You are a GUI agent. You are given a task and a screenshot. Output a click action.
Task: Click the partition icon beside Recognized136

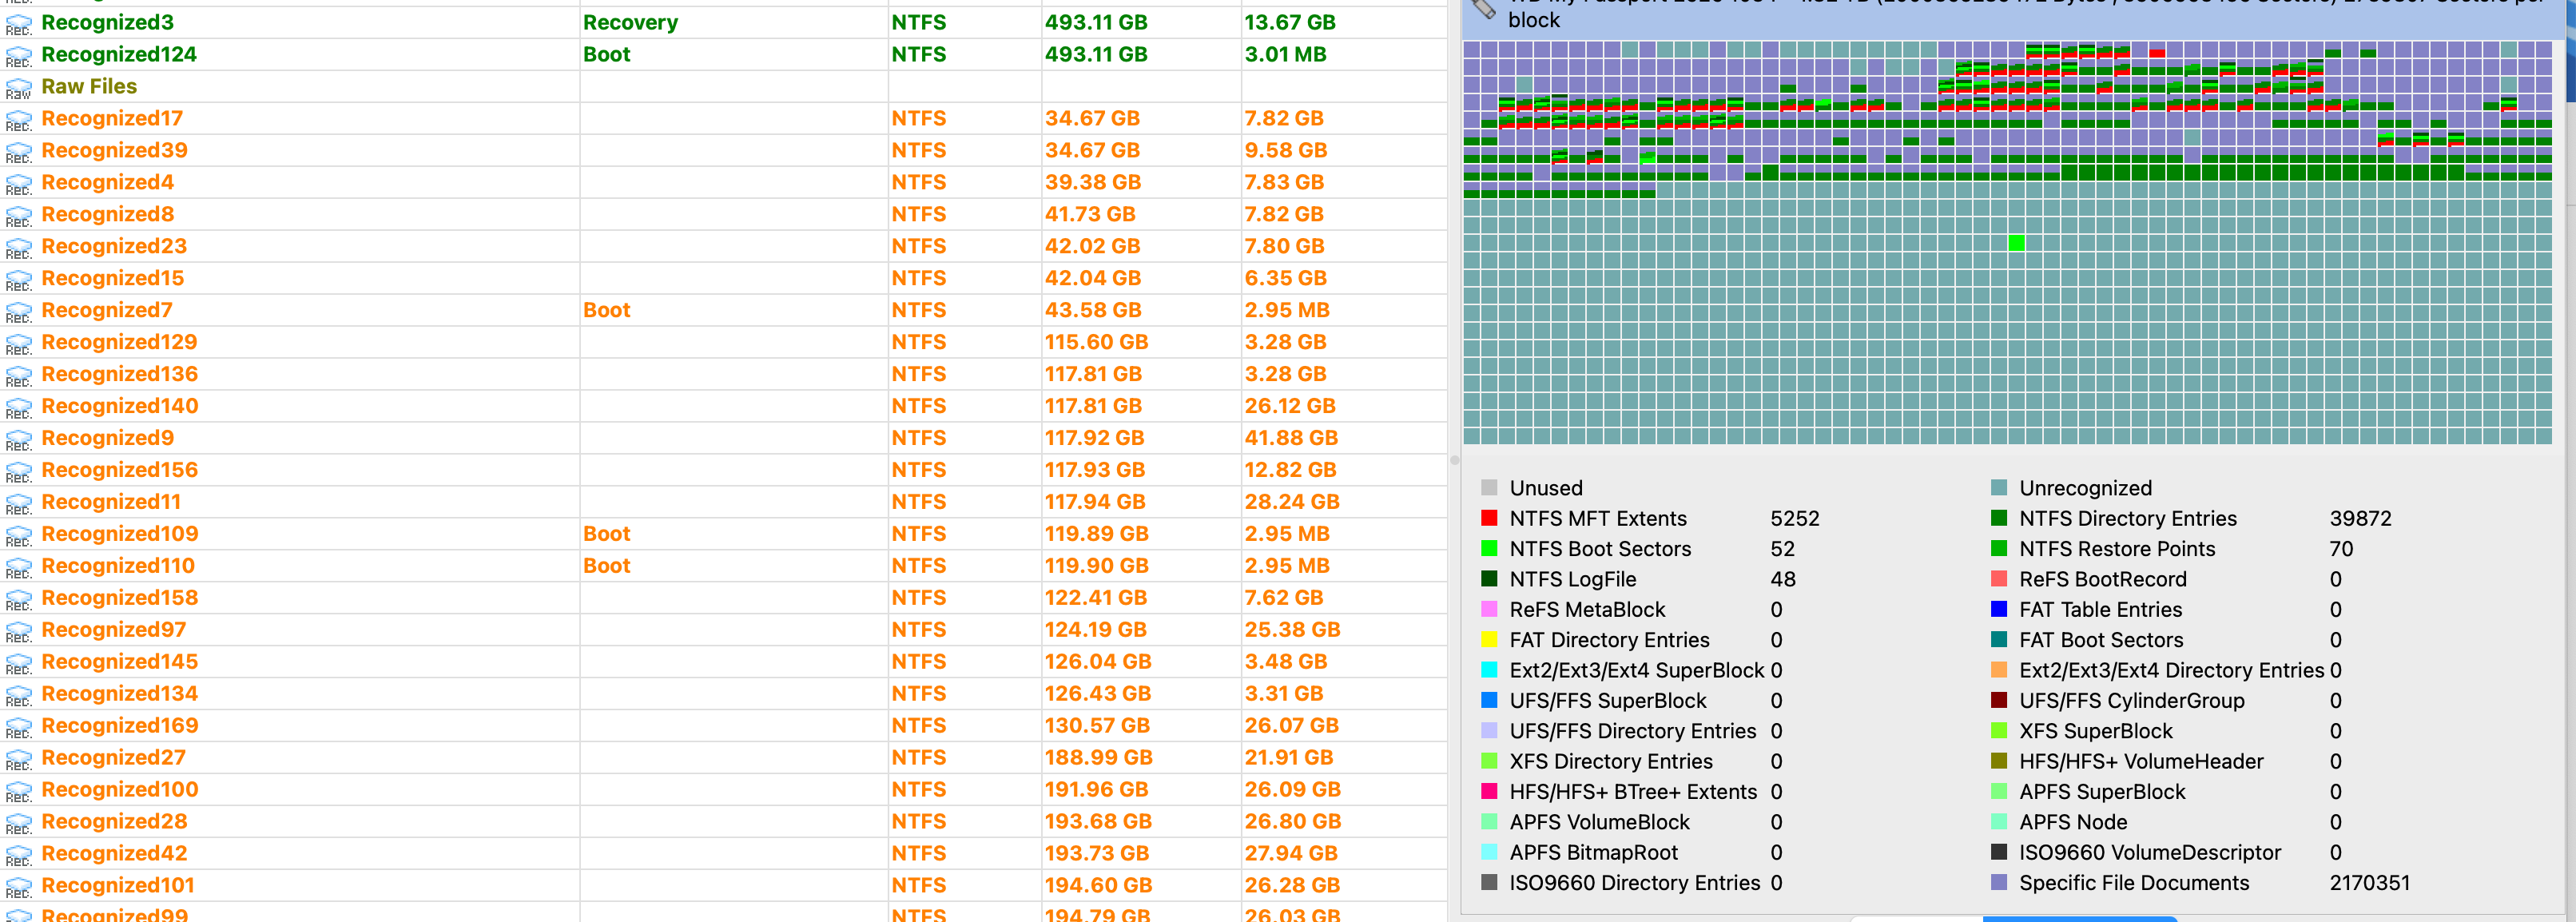[18, 375]
